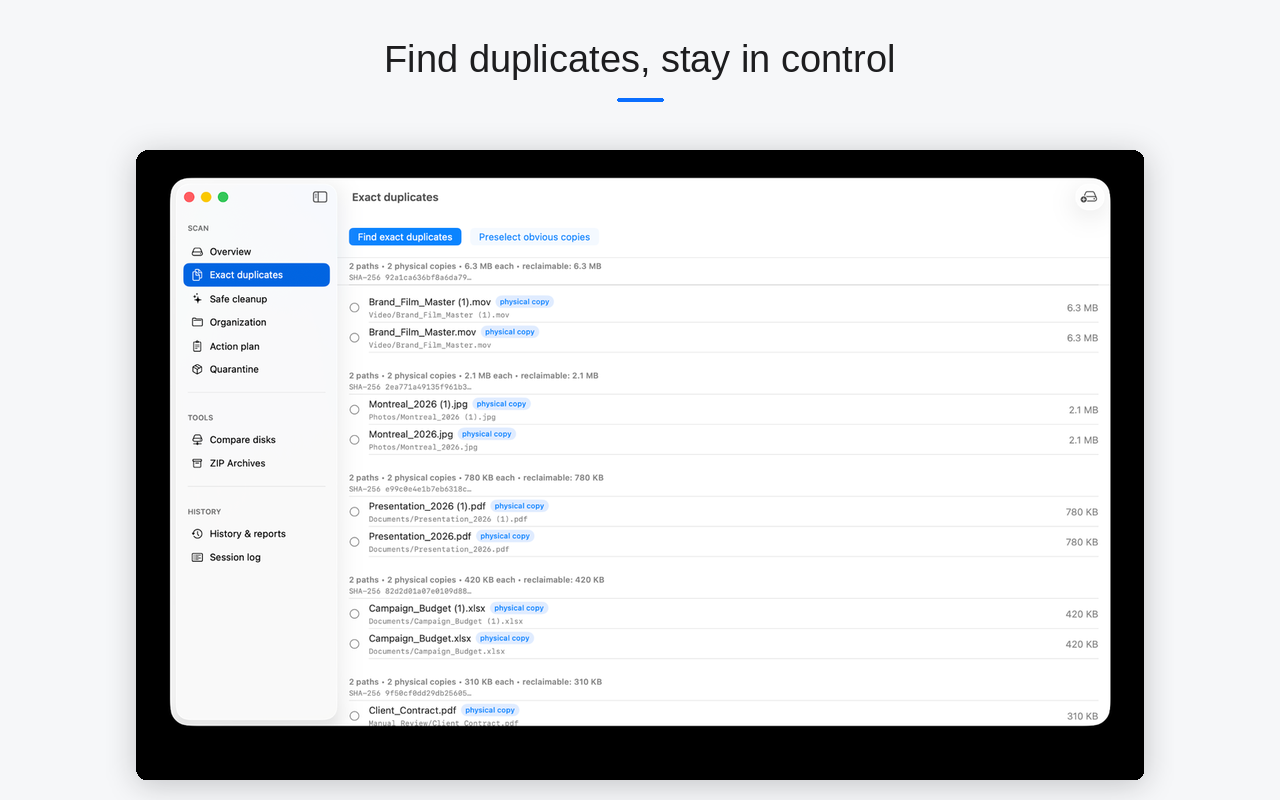This screenshot has width=1280, height=800.
Task: Click the Exact duplicates page title
Action: click(x=395, y=197)
